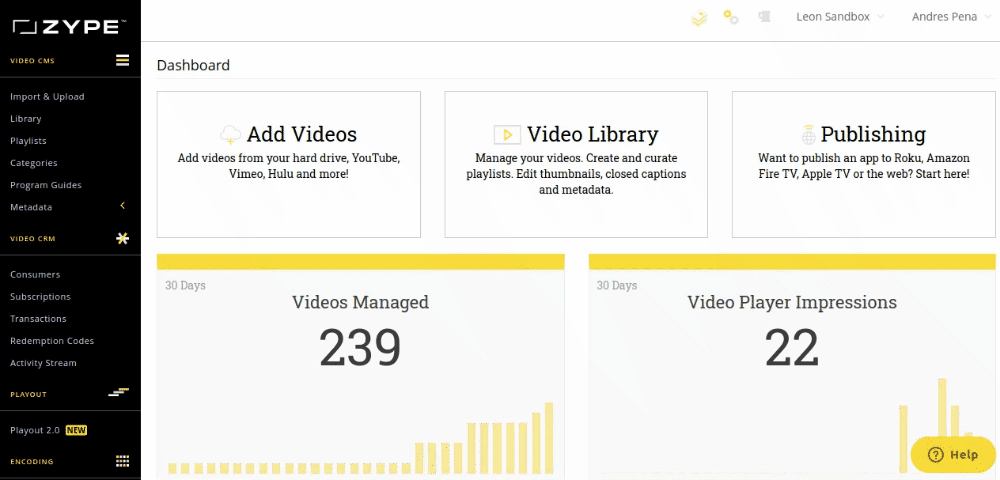
Task: Click the Encoding grid icon
Action: (122, 461)
